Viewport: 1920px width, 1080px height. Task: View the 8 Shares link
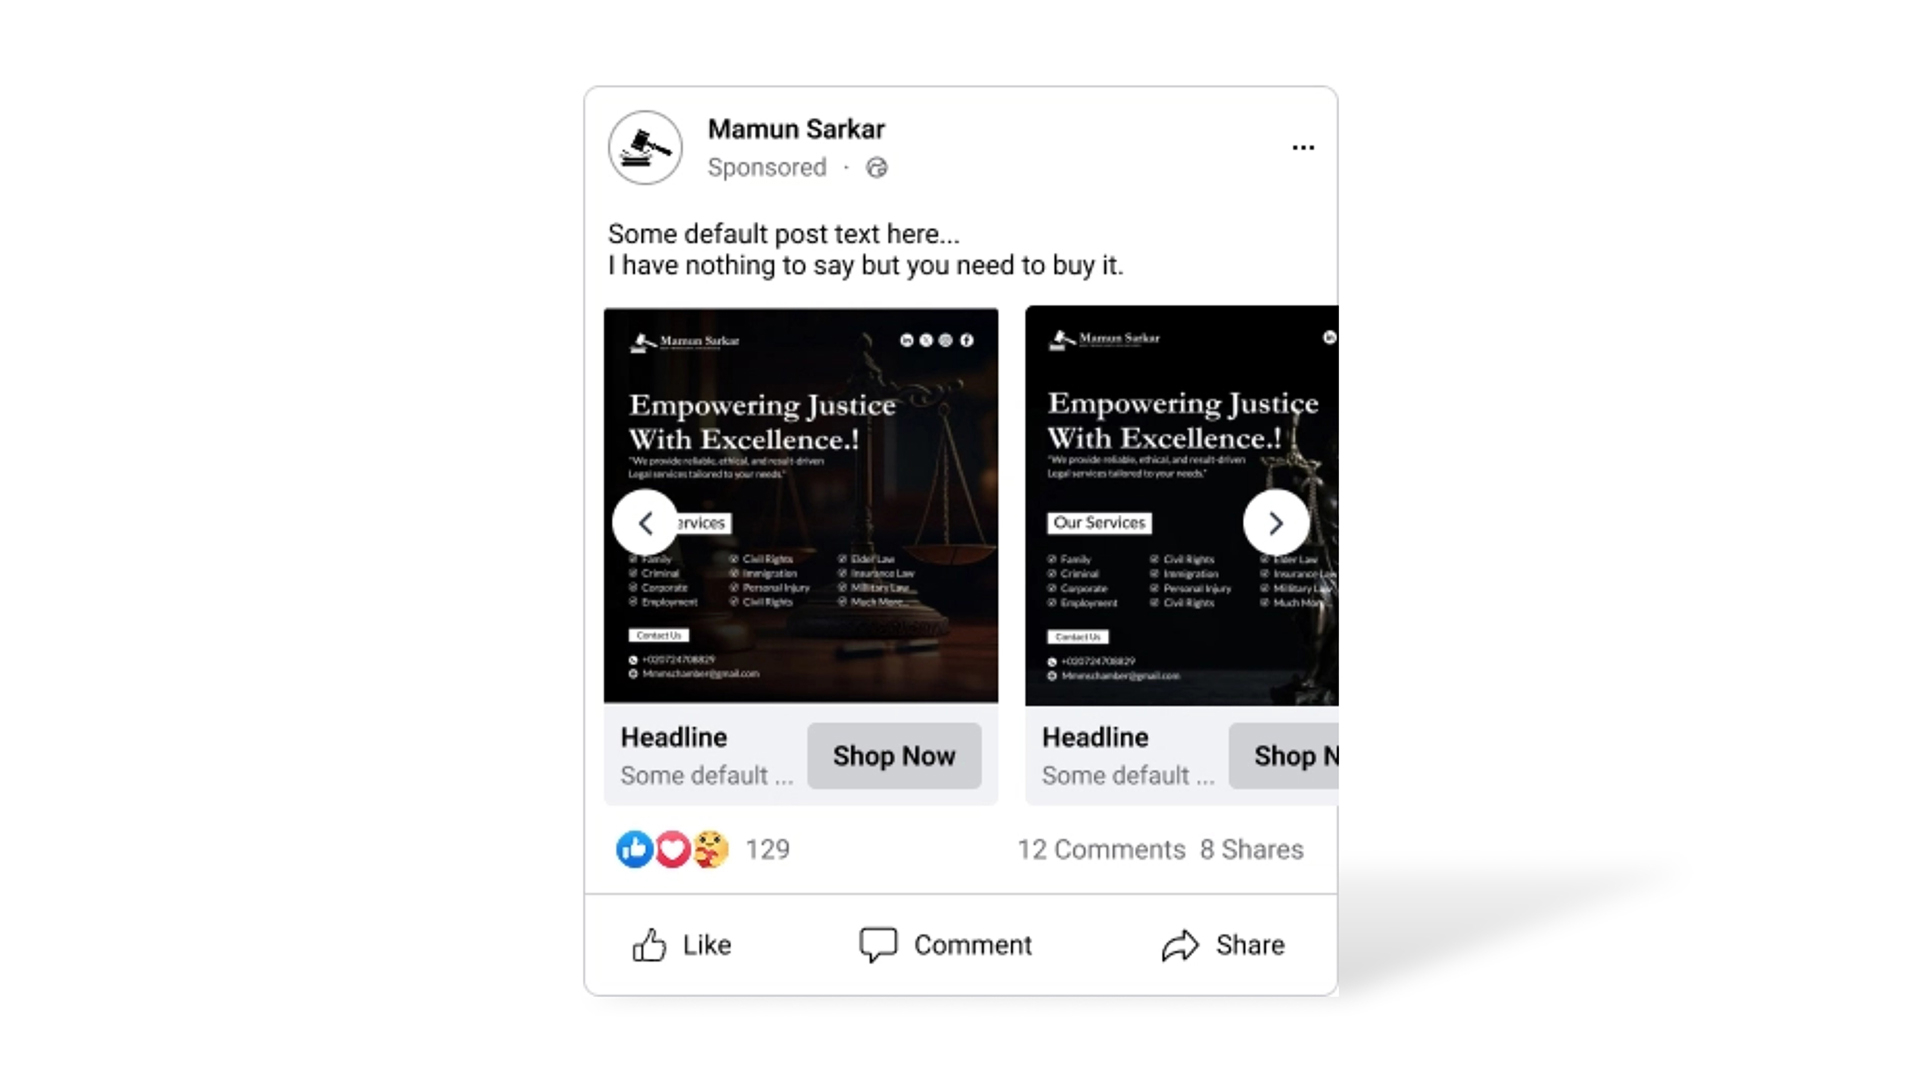1252,850
